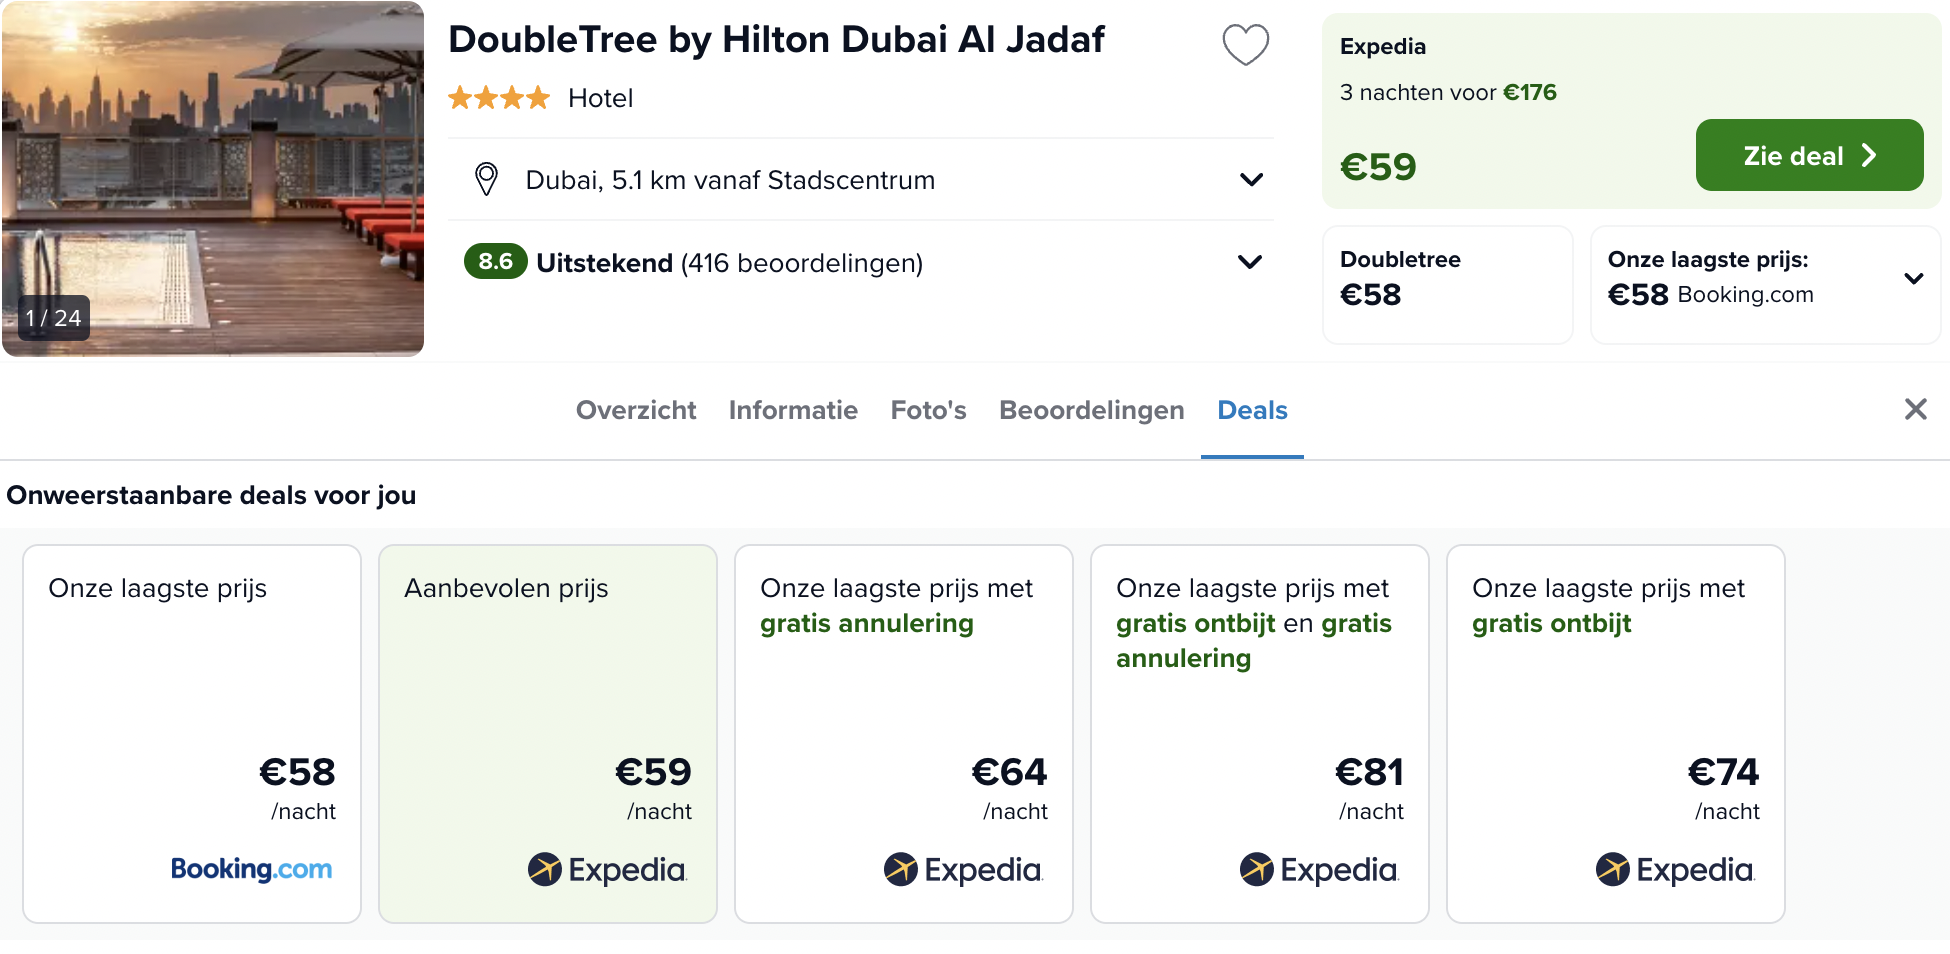
Task: Expand the Dubai location details chevron
Action: (x=1251, y=180)
